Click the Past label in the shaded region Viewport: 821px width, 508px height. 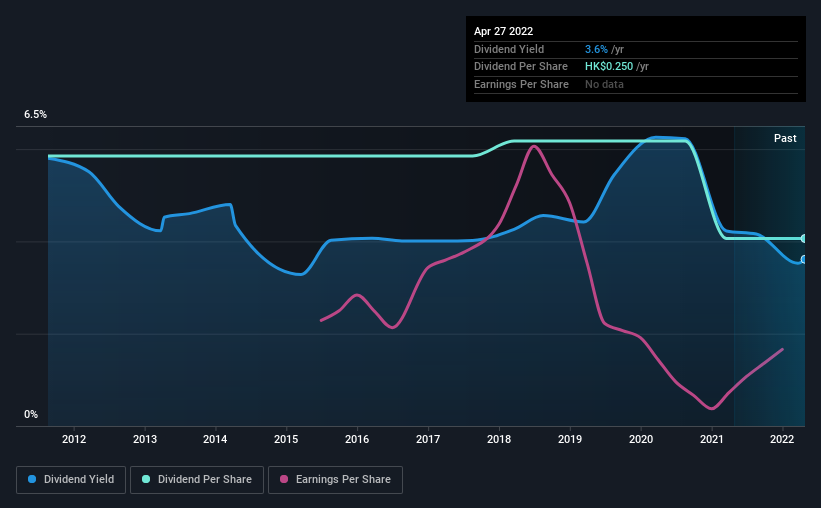(x=785, y=138)
